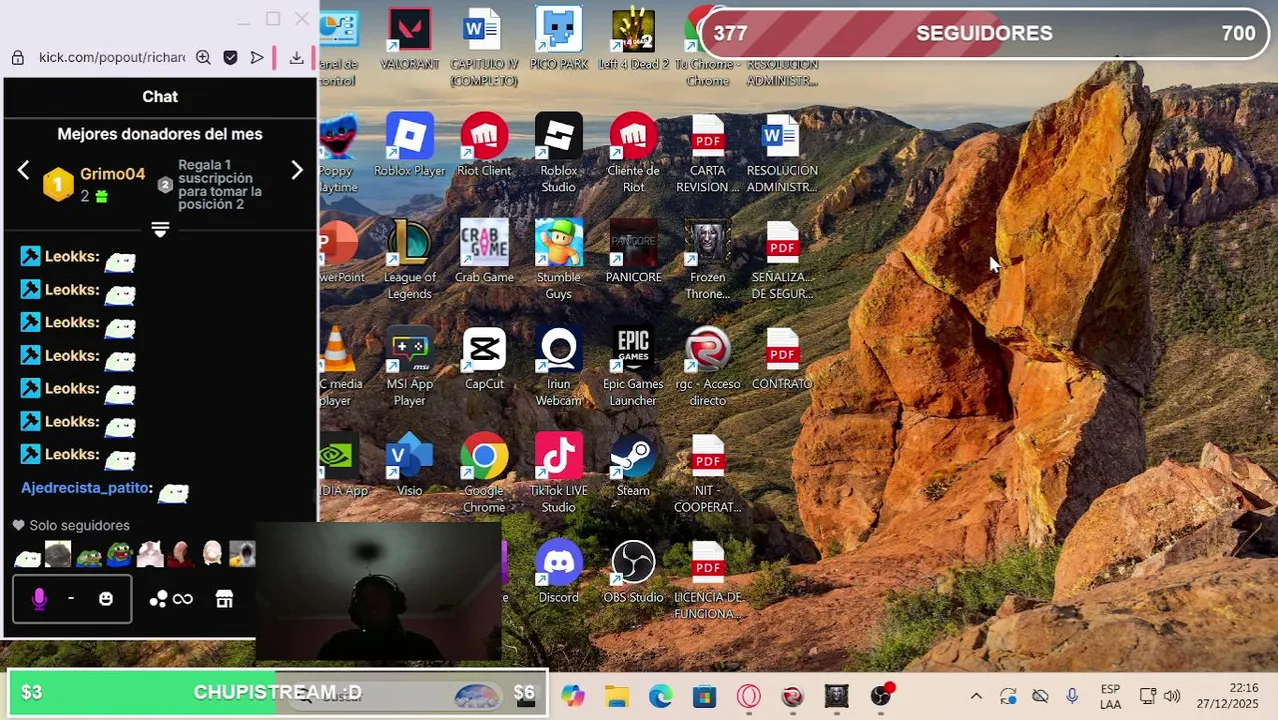Open the VALORANT desktop shortcut
Screen dimensions: 1278x720
tap(410, 40)
